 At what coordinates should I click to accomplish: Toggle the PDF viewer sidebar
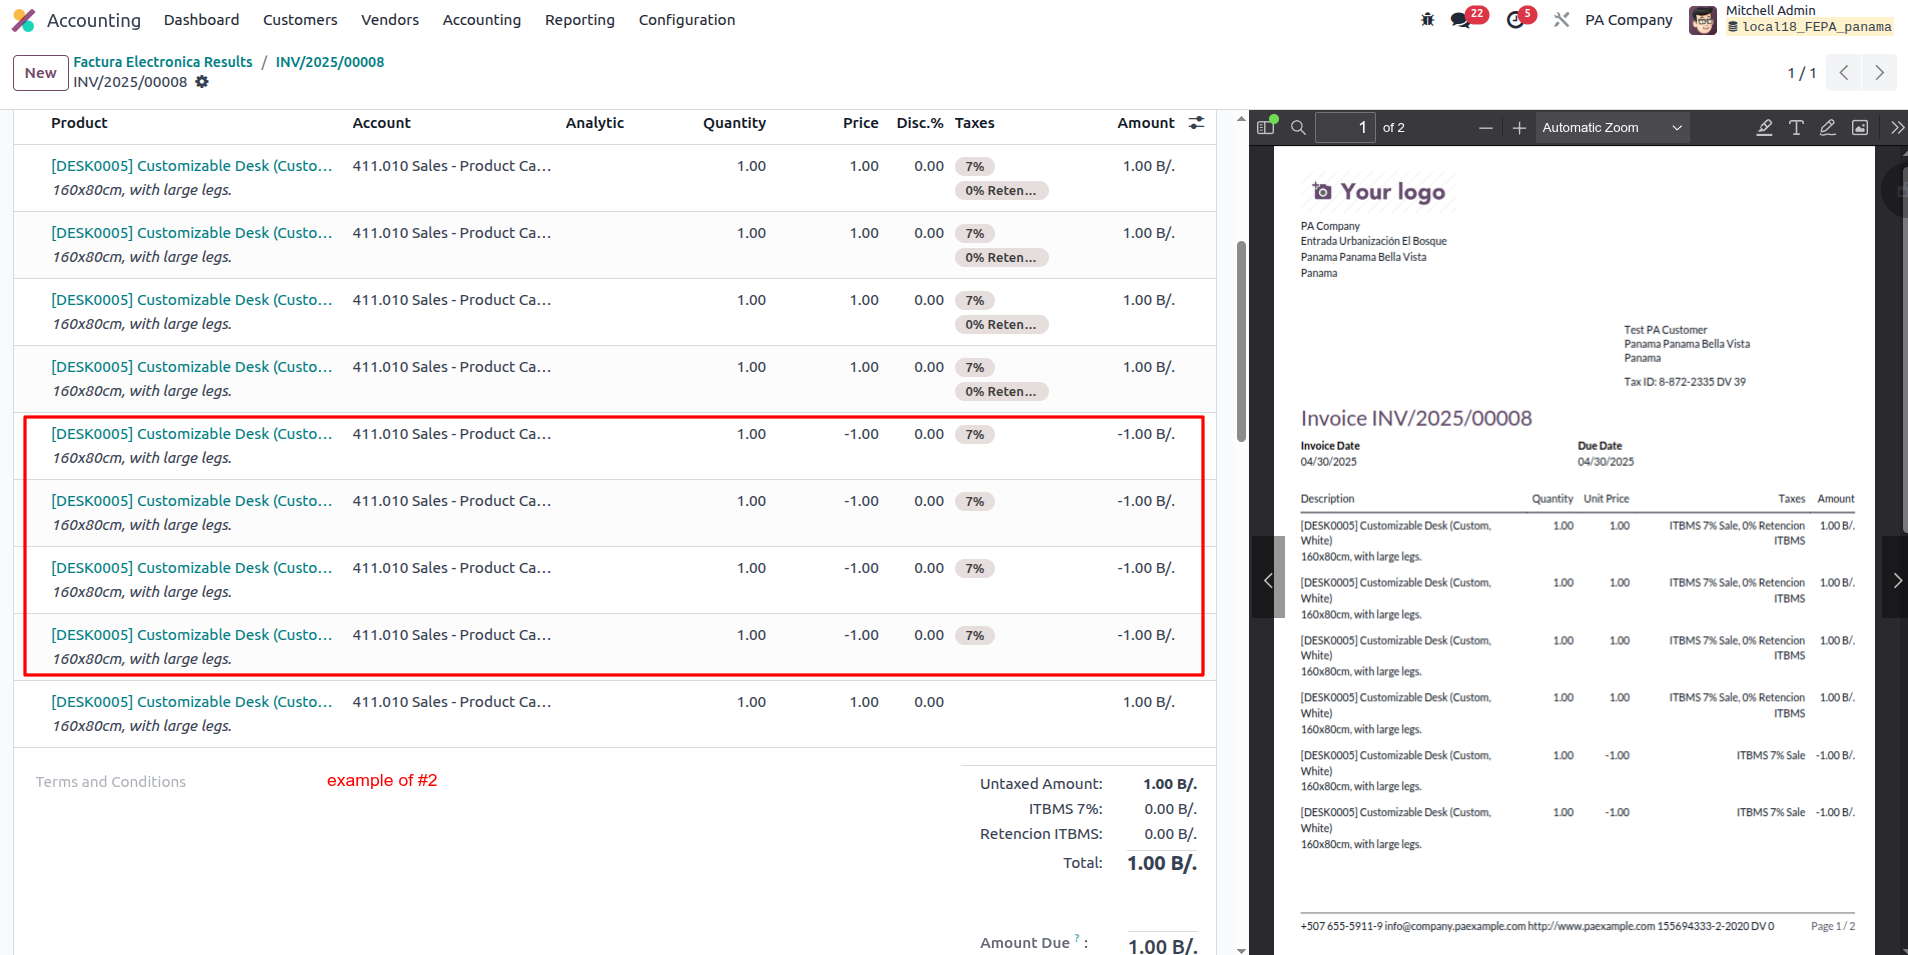coord(1266,127)
